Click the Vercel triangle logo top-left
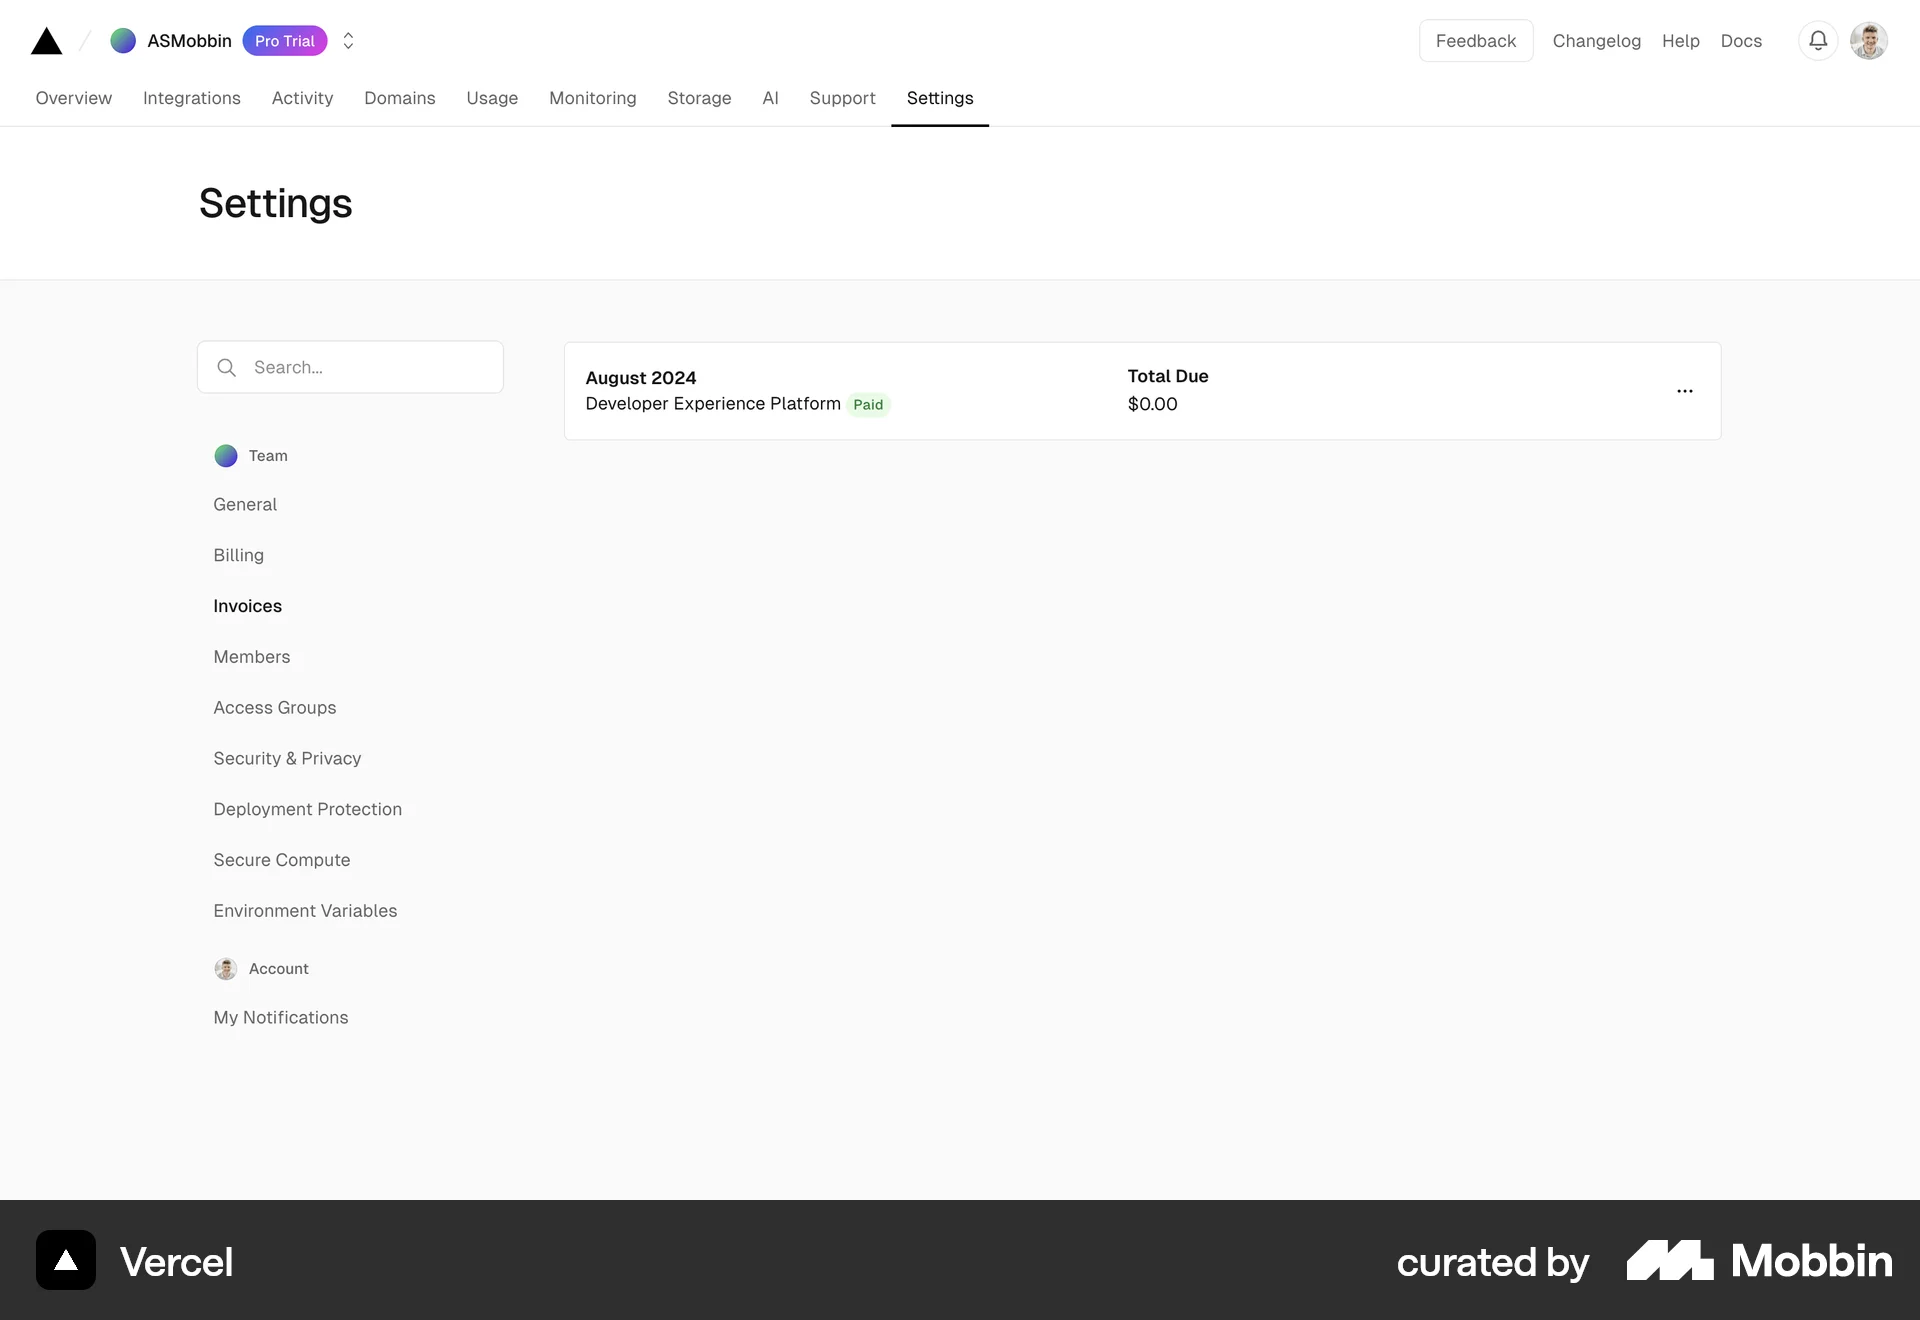The width and height of the screenshot is (1920, 1320). [x=45, y=41]
